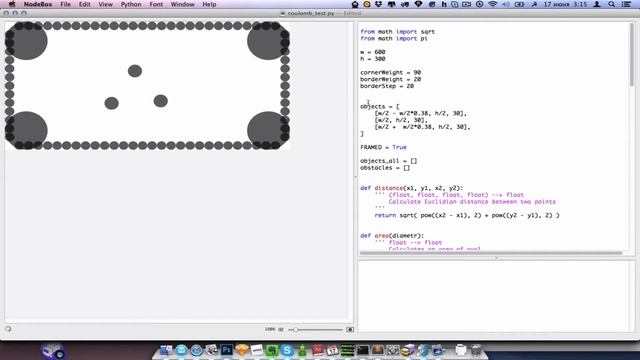The width and height of the screenshot is (640, 360).
Task: Open the NodeBox application menu
Action: click(x=38, y=4)
